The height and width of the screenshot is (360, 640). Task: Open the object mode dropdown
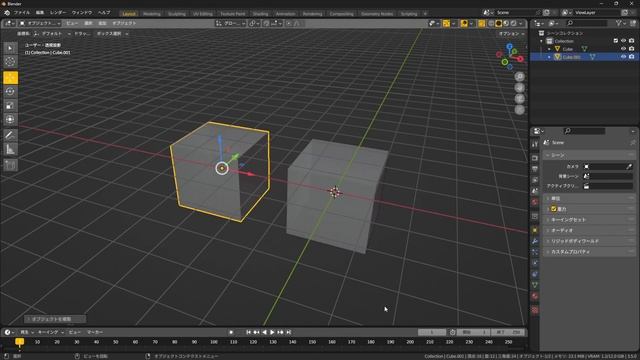tap(40, 23)
